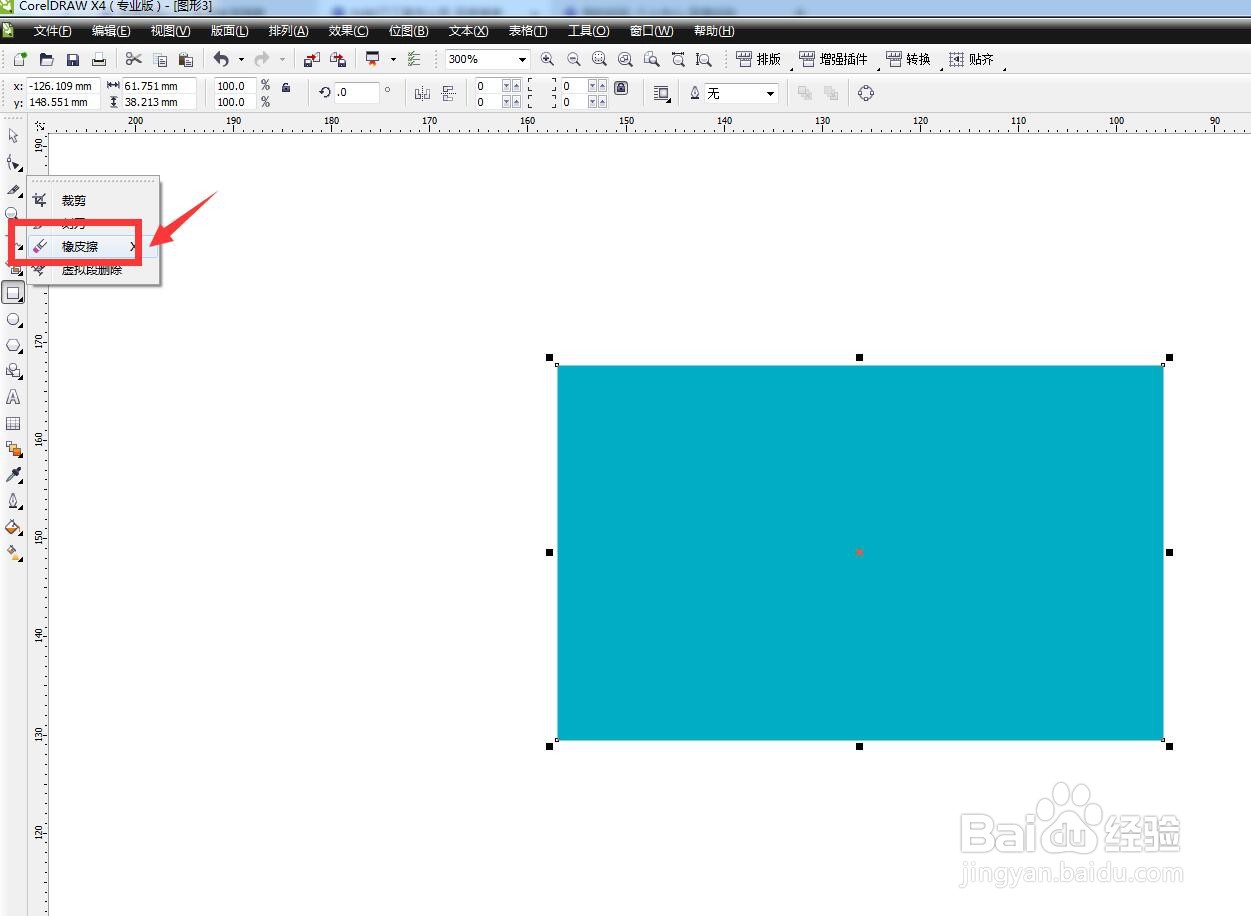Screen dimensions: 1251x916
Task: Cut the selection with the scissors icon
Action: (x=133, y=60)
